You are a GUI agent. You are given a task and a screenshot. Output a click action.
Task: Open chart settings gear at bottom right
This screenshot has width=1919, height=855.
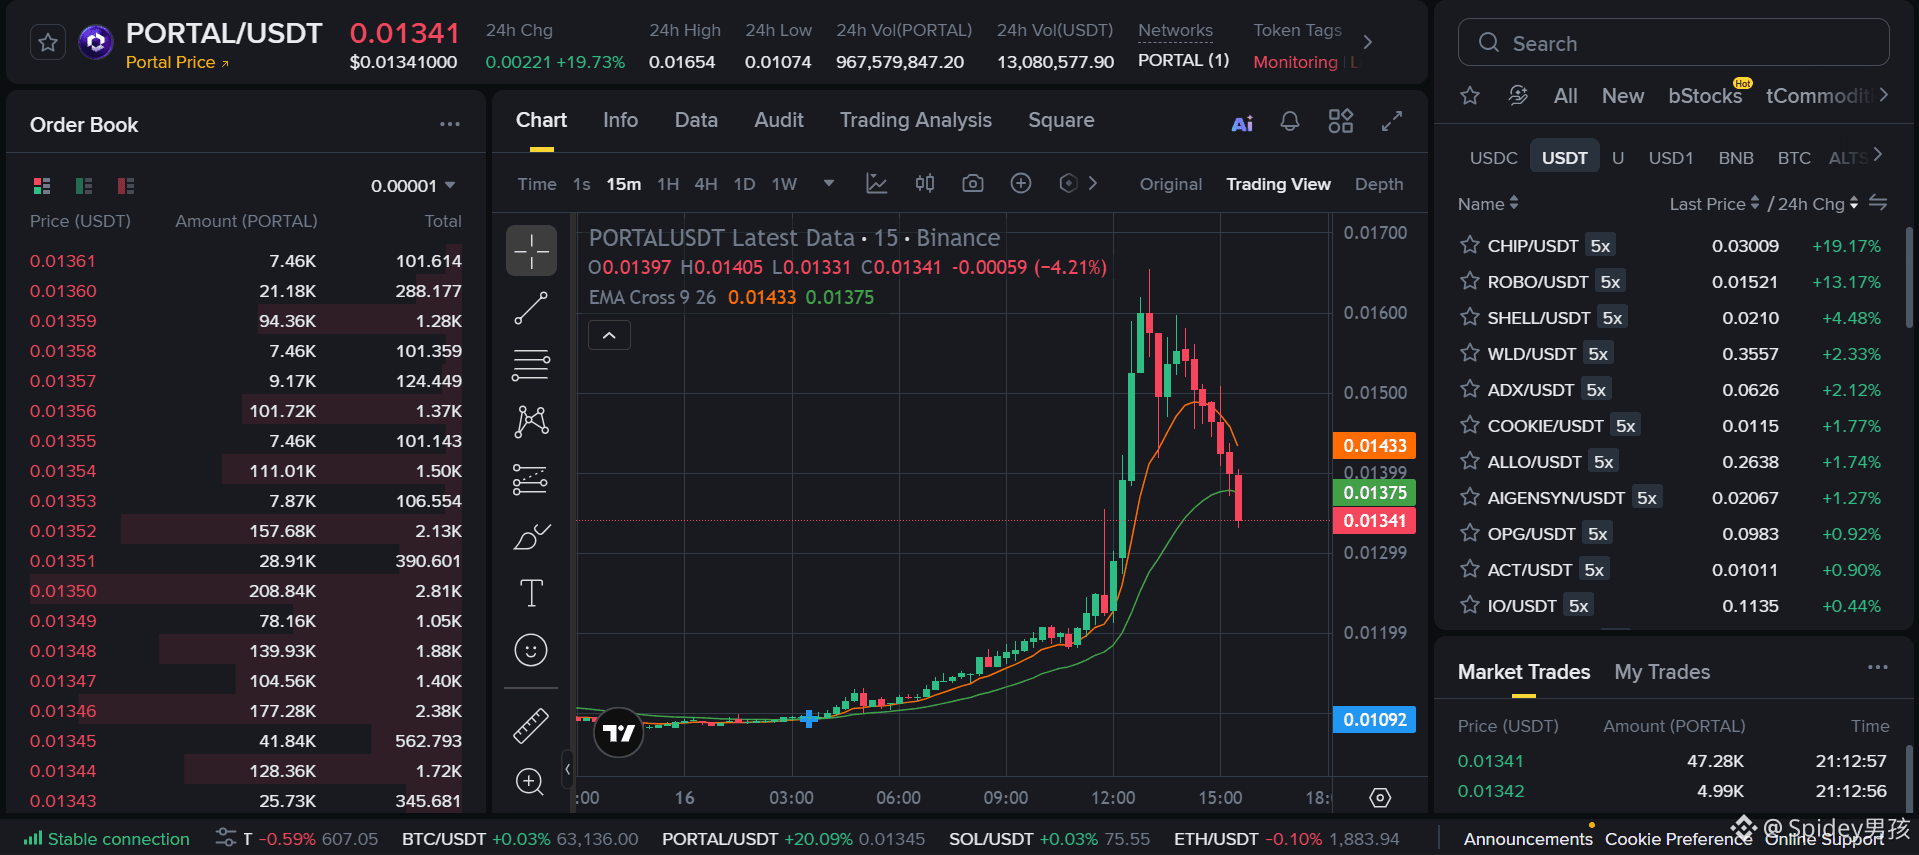(x=1380, y=797)
